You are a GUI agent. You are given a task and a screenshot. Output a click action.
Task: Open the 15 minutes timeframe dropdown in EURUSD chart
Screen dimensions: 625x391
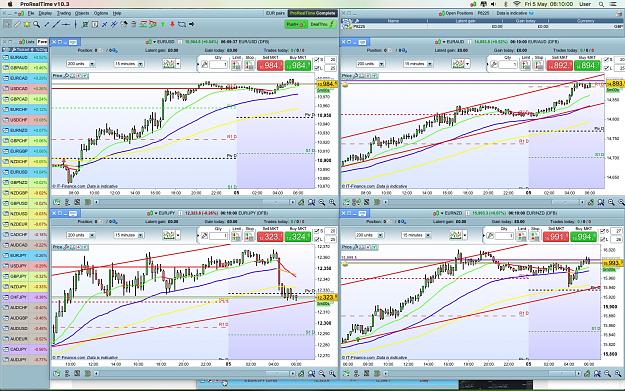coord(129,64)
